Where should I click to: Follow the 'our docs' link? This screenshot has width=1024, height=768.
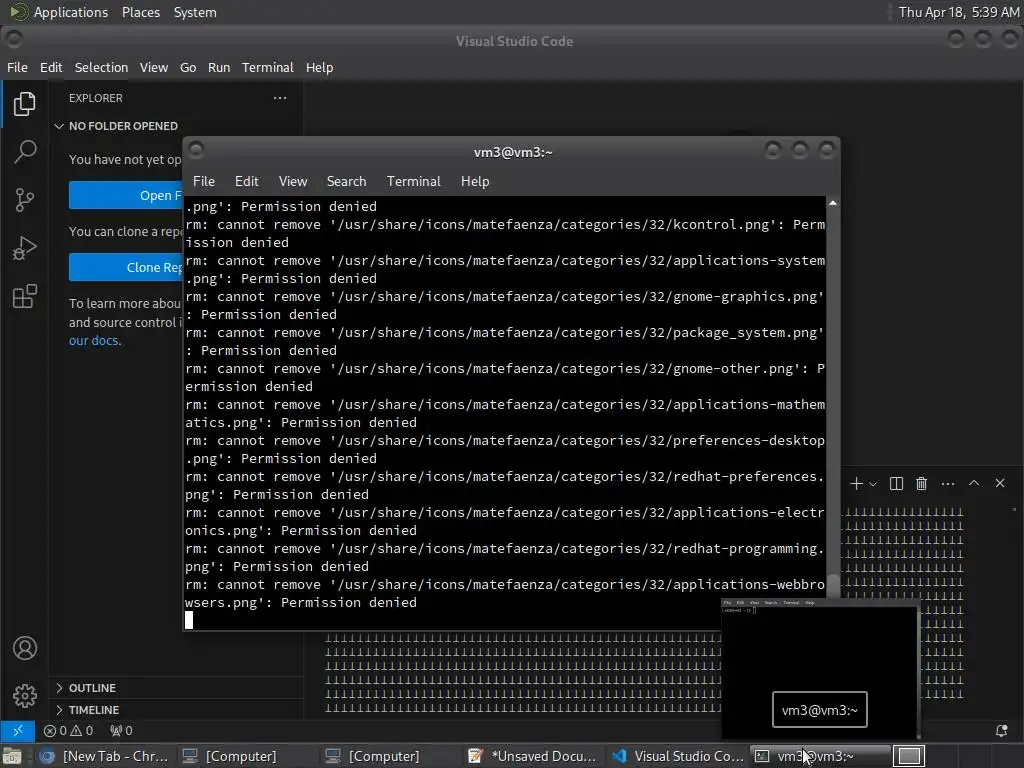94,340
